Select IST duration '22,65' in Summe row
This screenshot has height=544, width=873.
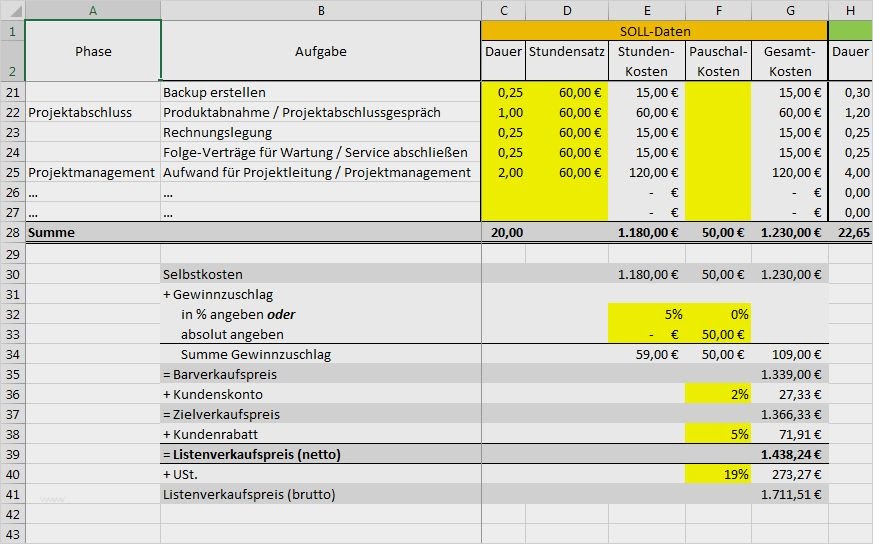pos(851,232)
